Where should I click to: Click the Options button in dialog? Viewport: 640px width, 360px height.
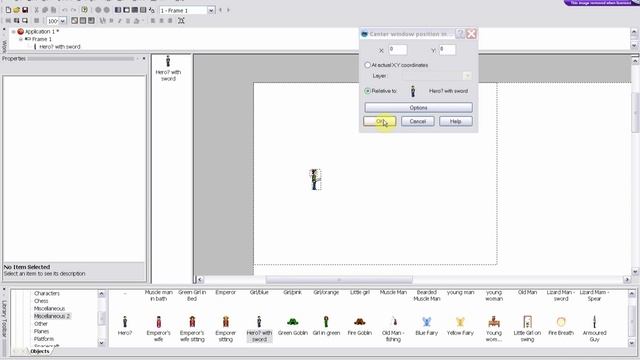(418, 108)
